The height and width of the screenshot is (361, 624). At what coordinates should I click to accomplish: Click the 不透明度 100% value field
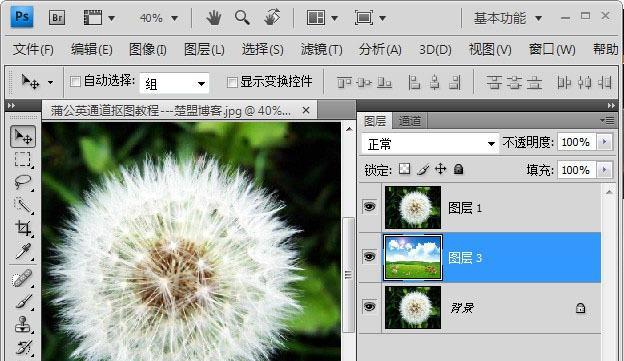(576, 142)
